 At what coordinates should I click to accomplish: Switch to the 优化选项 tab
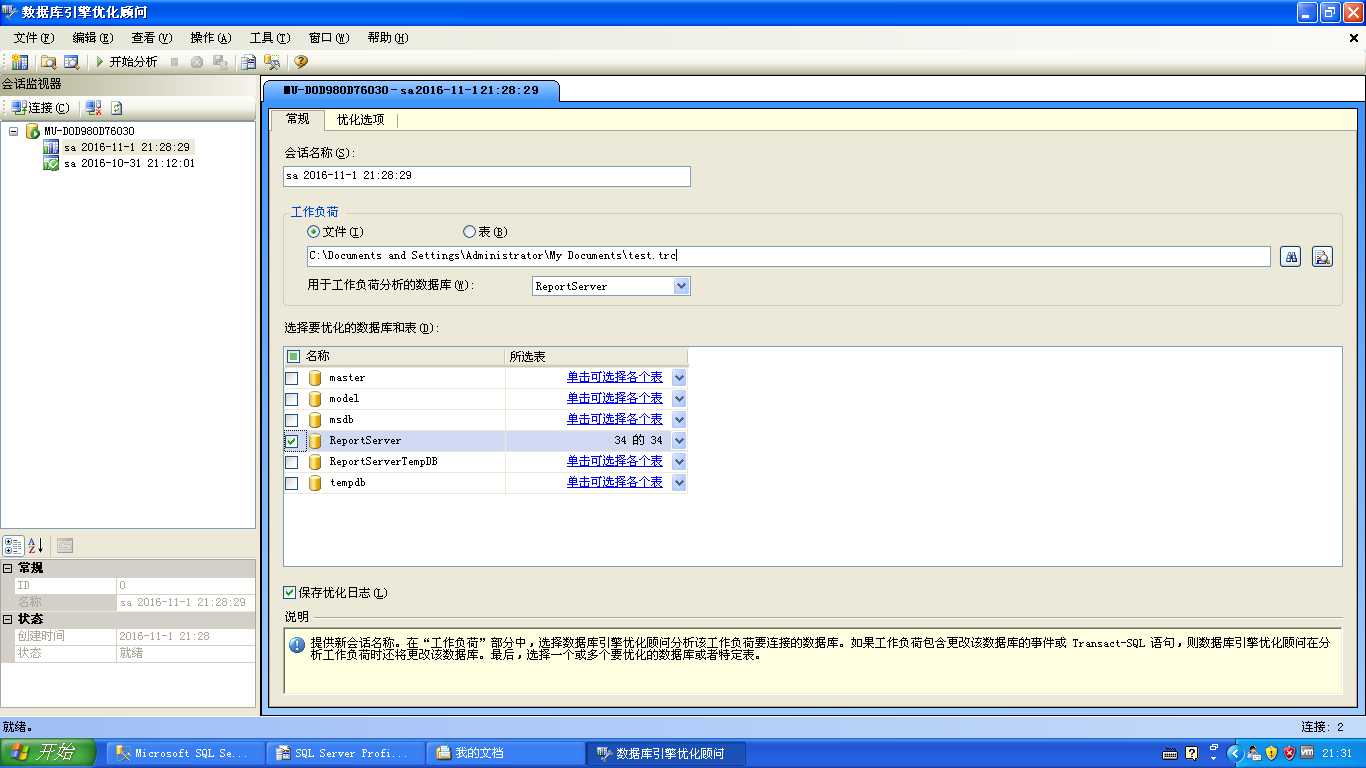coord(360,120)
